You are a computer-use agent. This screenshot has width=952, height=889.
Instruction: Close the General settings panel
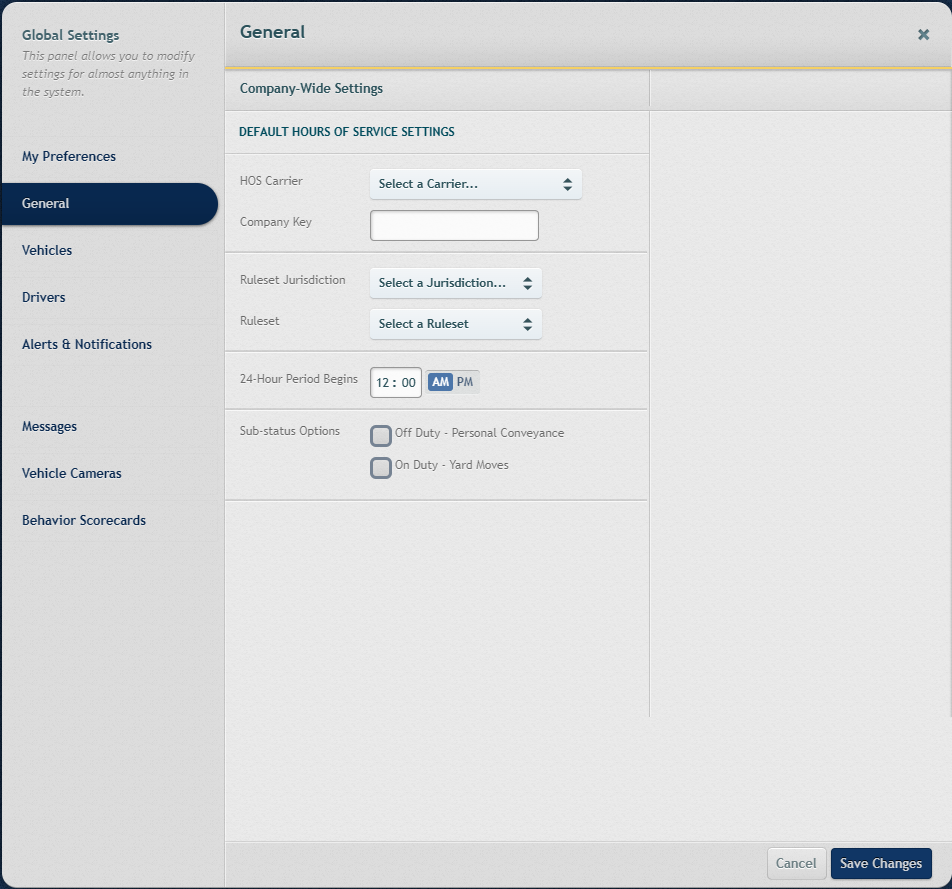click(923, 33)
